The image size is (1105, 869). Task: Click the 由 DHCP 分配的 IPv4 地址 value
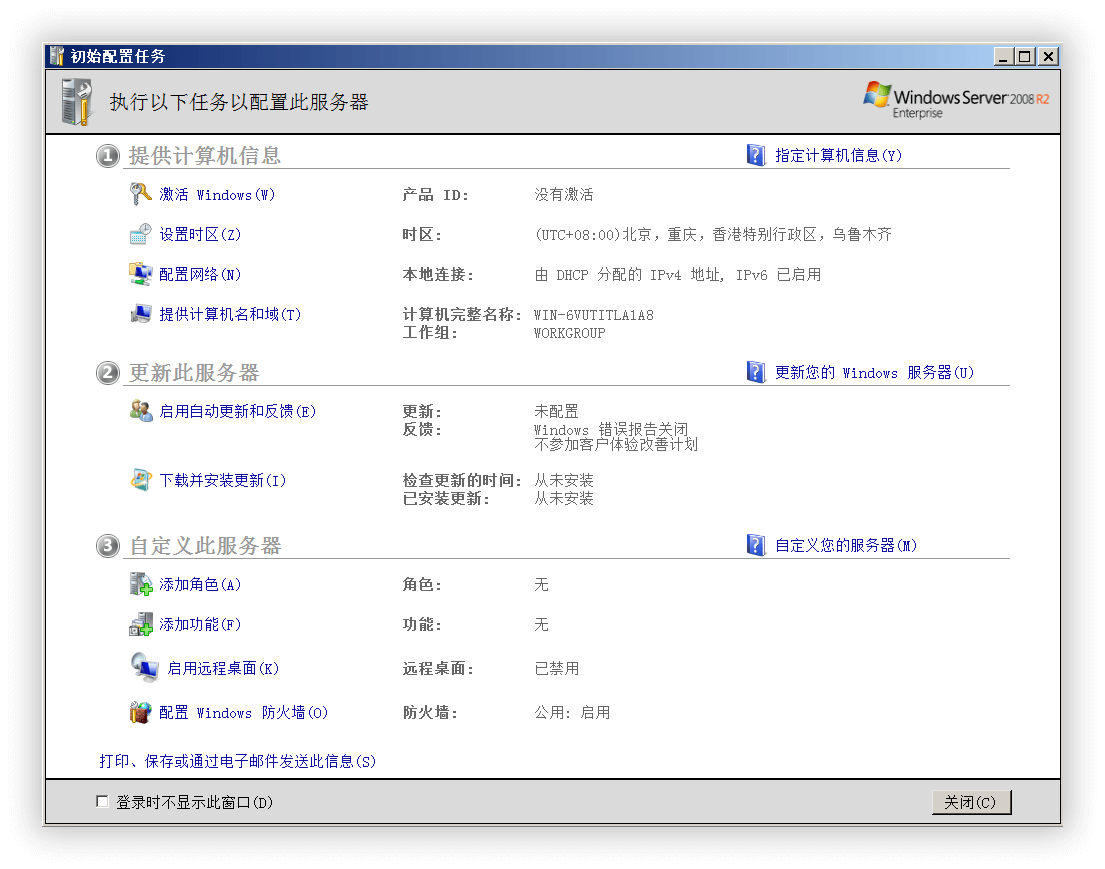coord(678,275)
